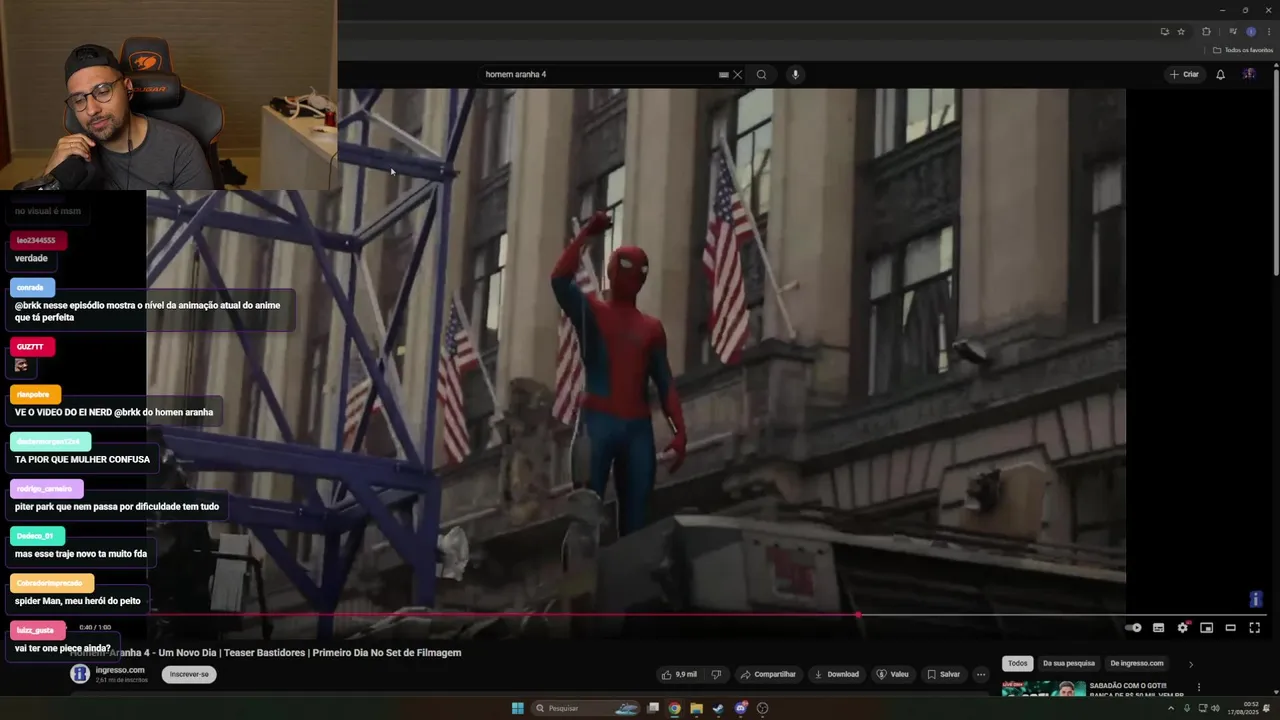This screenshot has height=720, width=1280.
Task: Open Google Chrome from the taskbar
Action: coord(675,708)
